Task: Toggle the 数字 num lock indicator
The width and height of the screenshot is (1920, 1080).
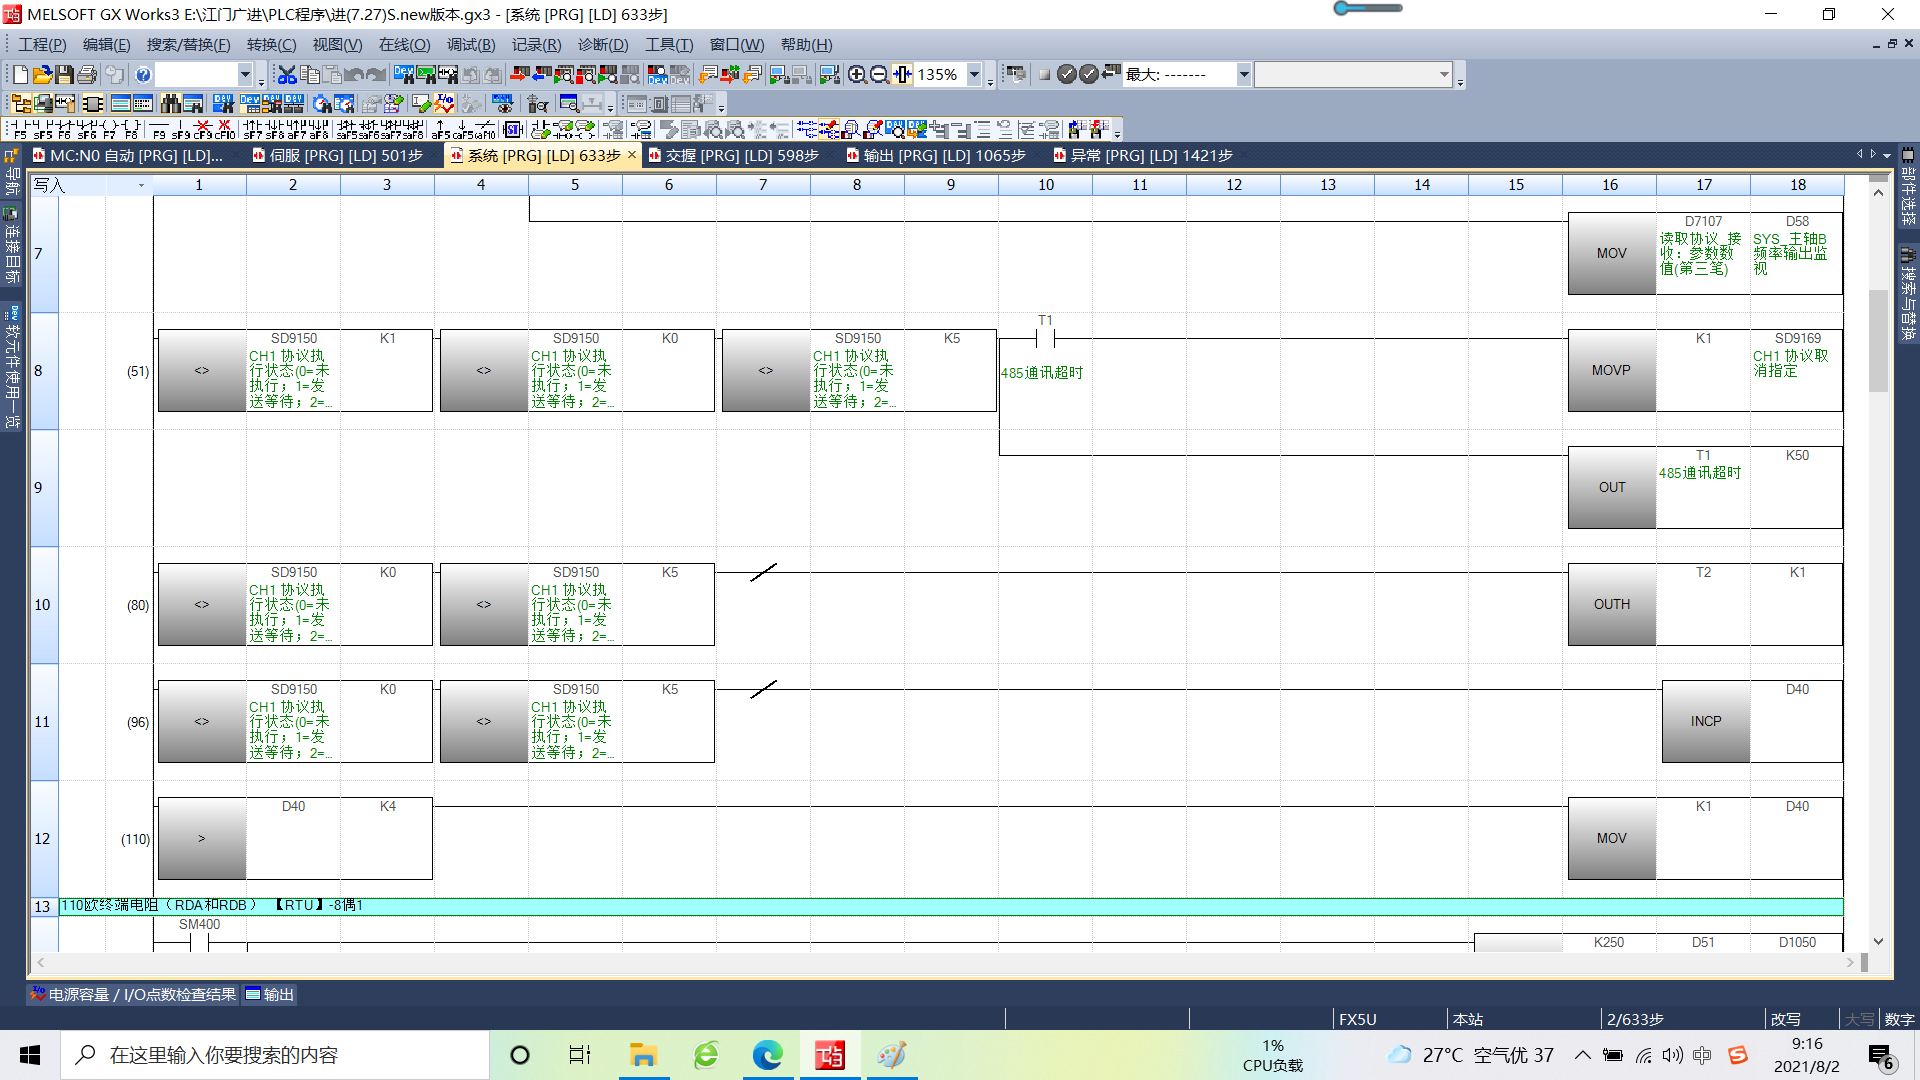Action: 1899,1019
